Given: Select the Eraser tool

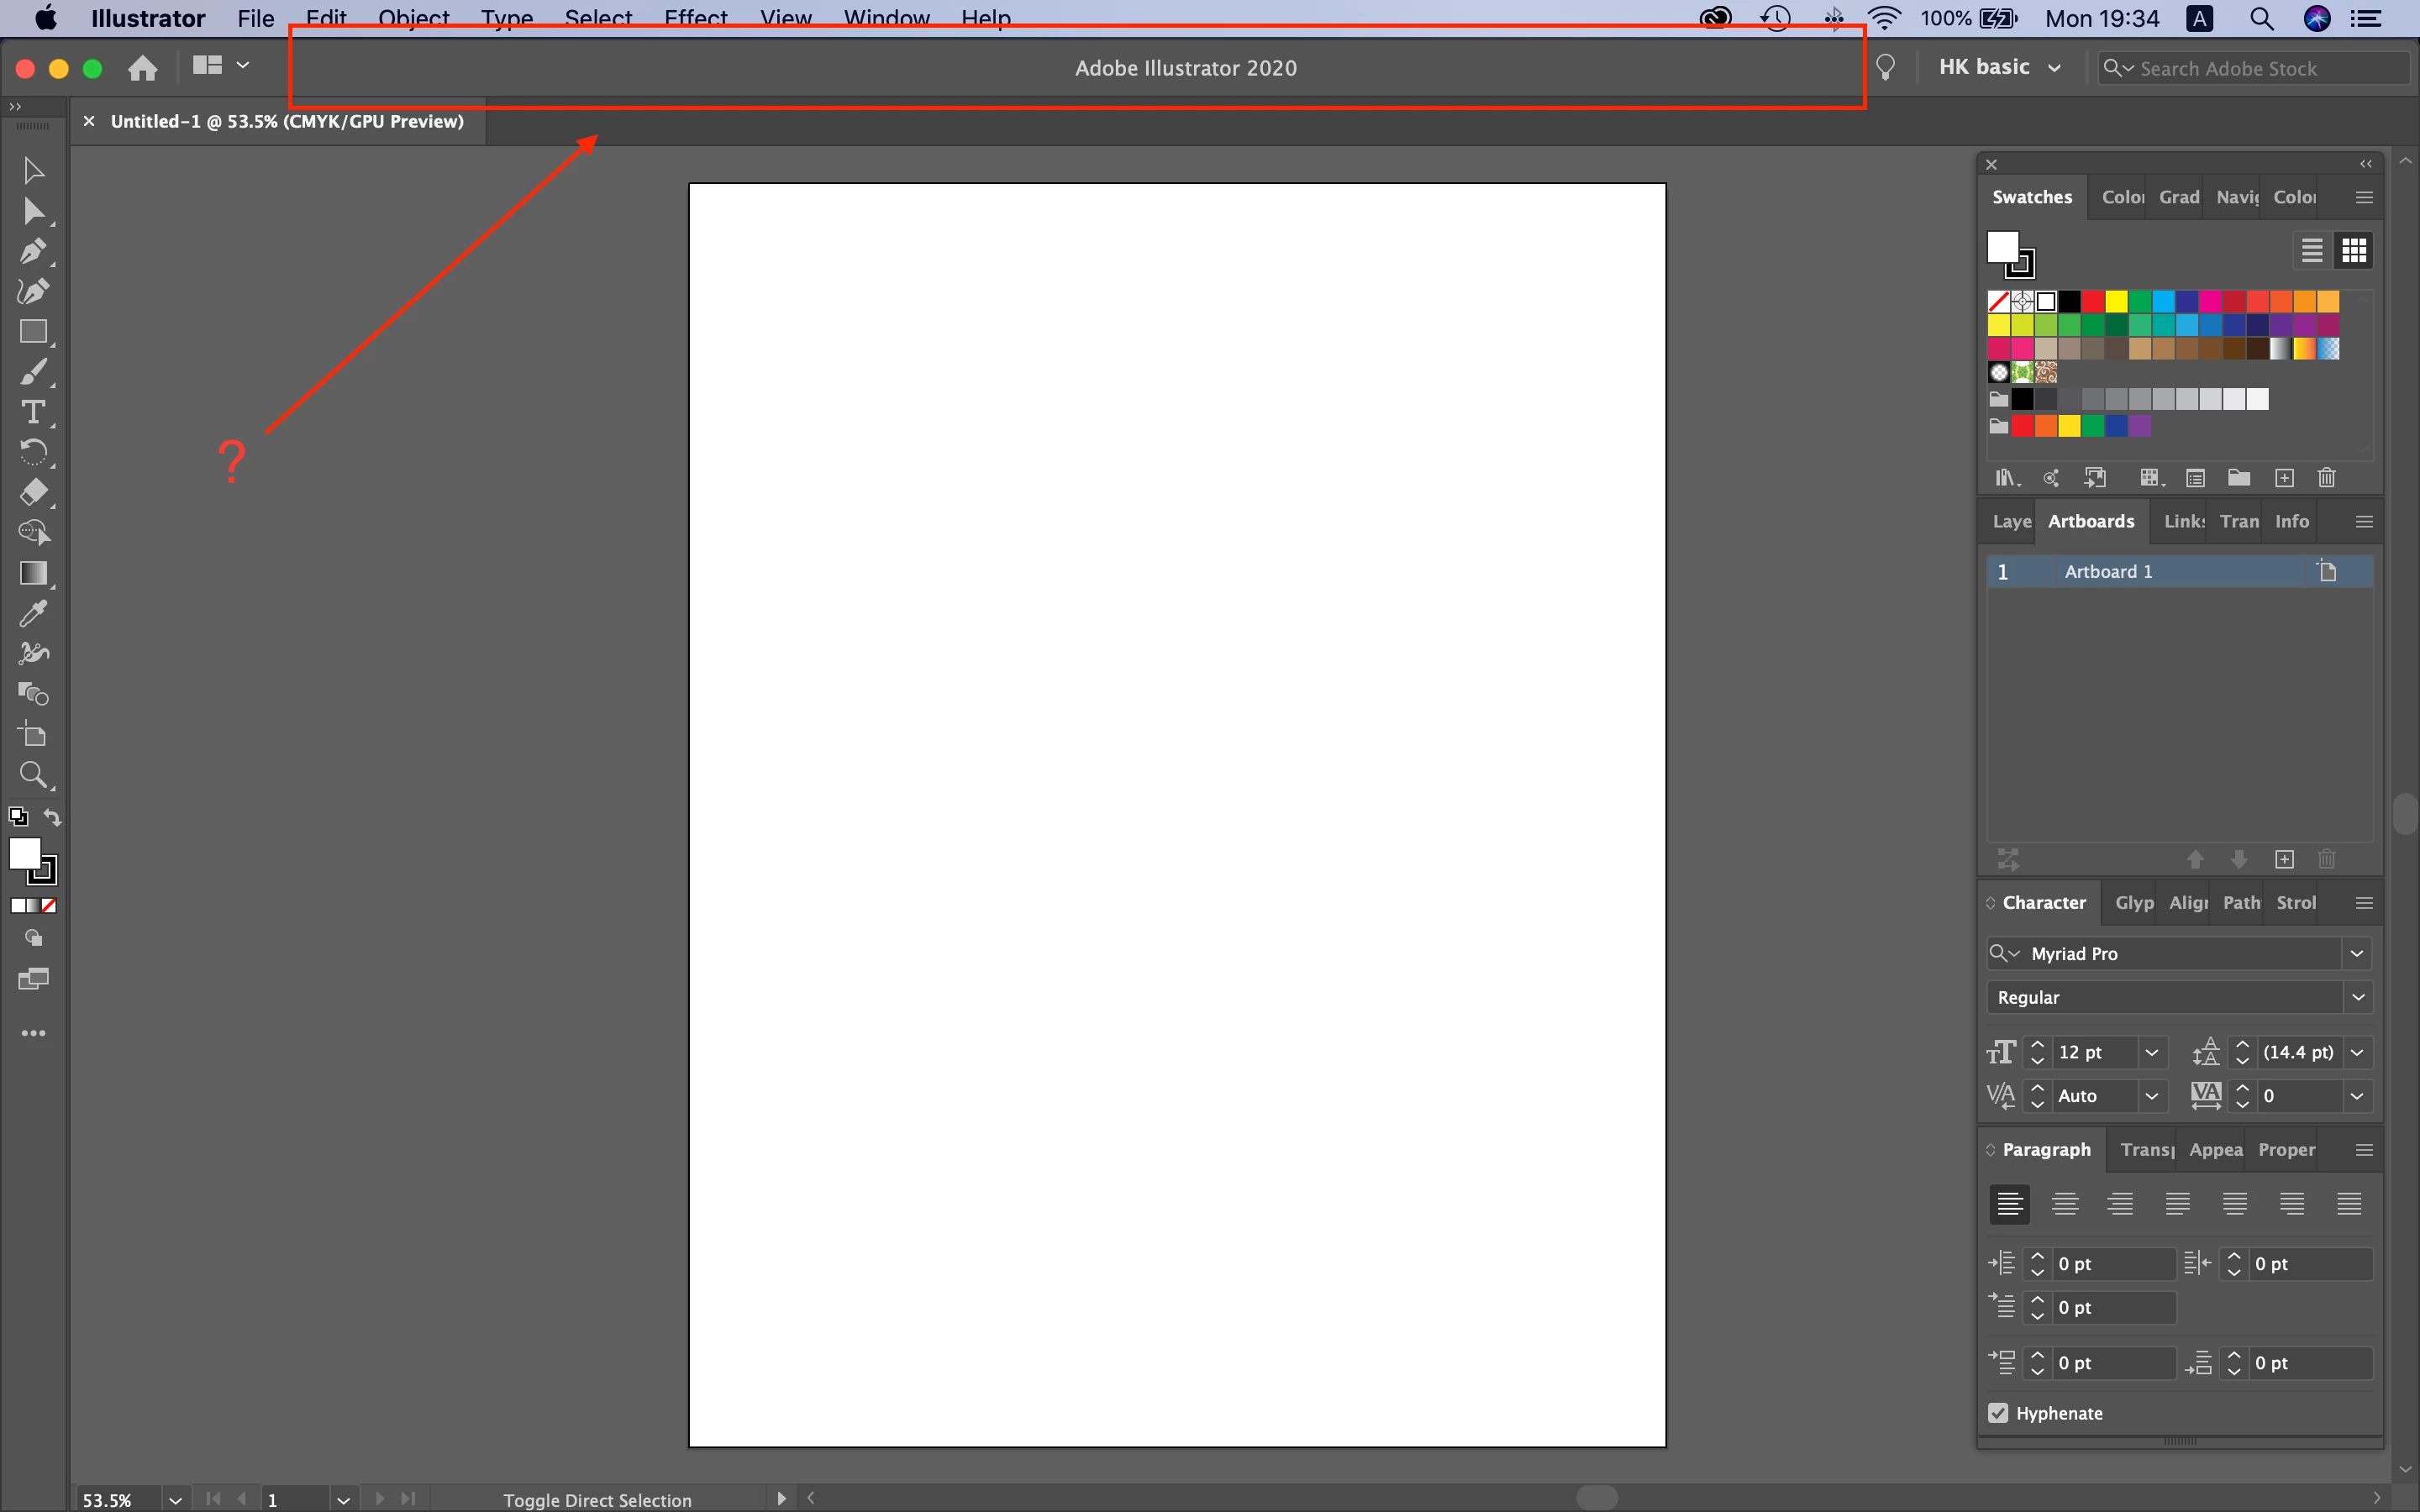Looking at the screenshot, I should 32,492.
